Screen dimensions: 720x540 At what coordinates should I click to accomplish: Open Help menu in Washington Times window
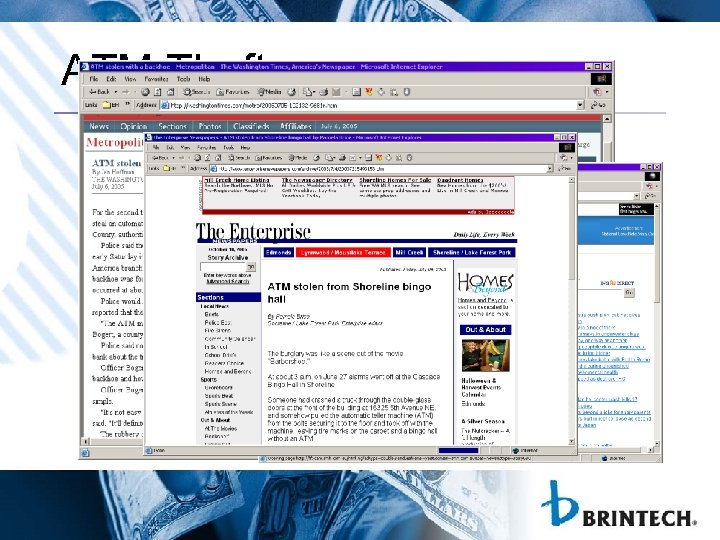pos(204,79)
